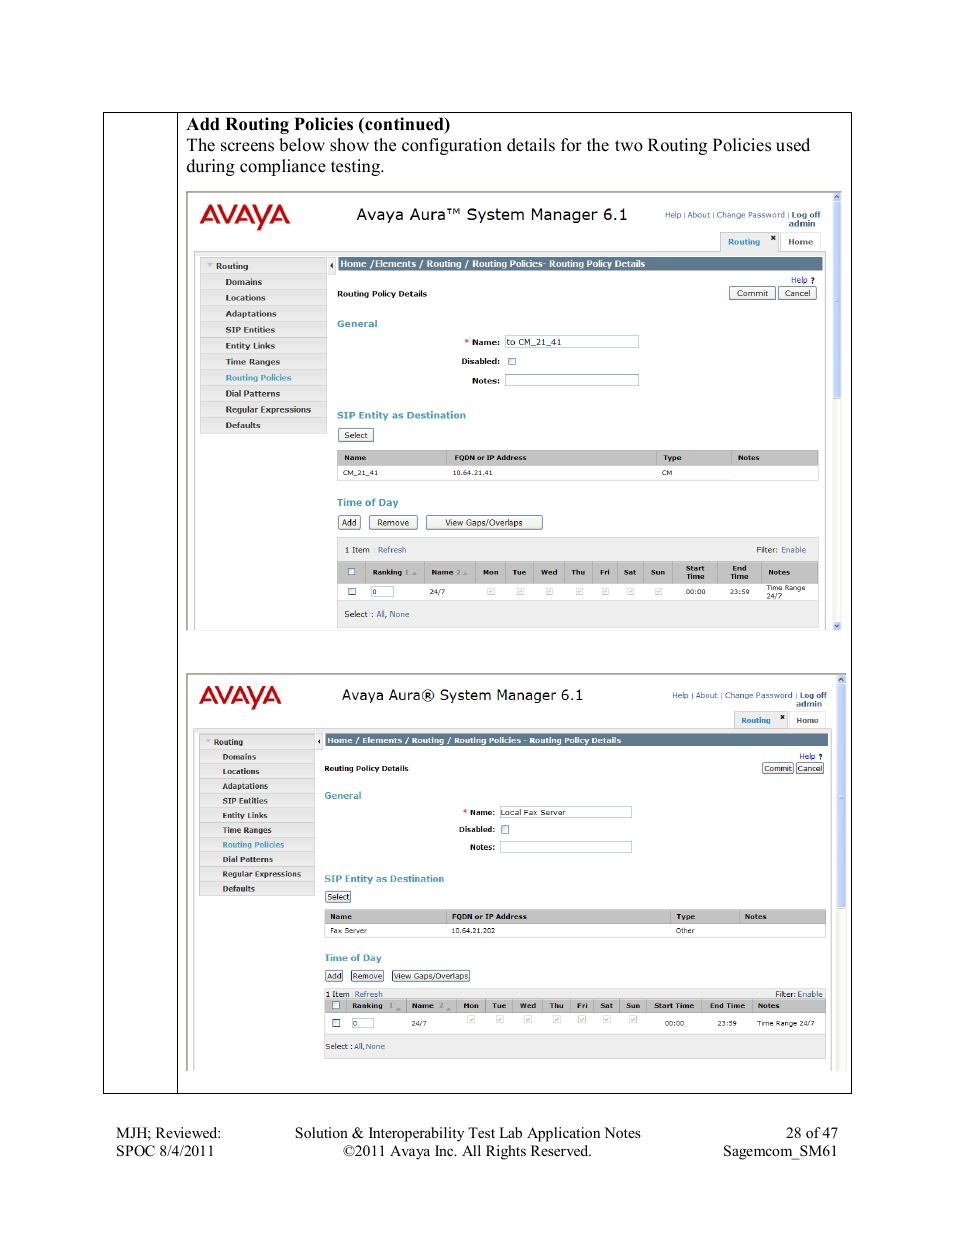Click Commit button in the Local Fax Server screenshot
954x1235 pixels.
(x=778, y=768)
